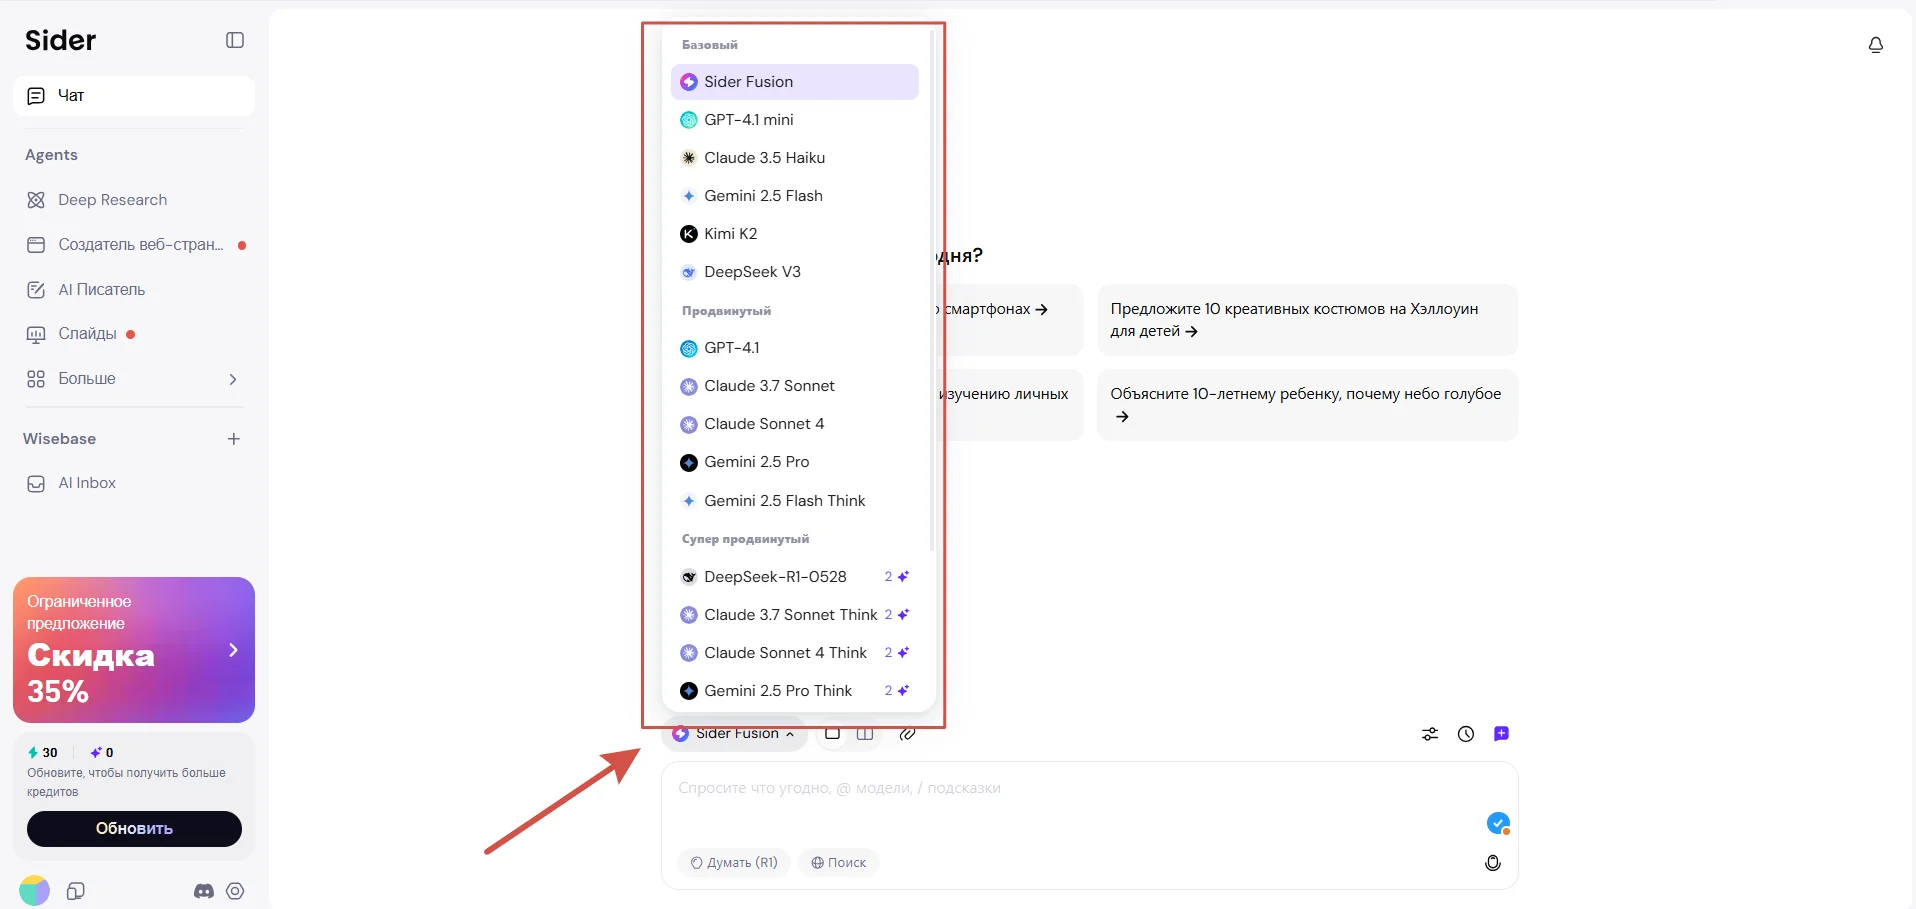Pick the DeepSeek V3 model
Screen dimensions: 1916x909
coord(795,272)
